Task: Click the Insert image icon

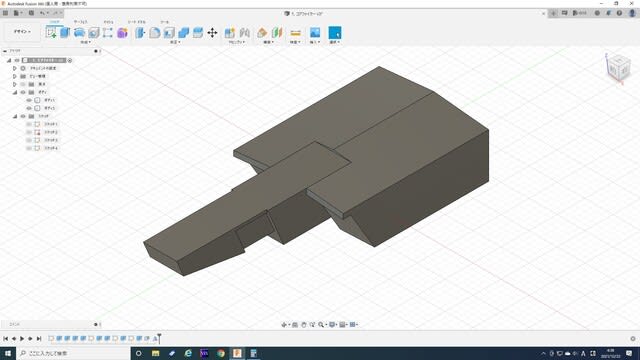Action: pos(315,33)
